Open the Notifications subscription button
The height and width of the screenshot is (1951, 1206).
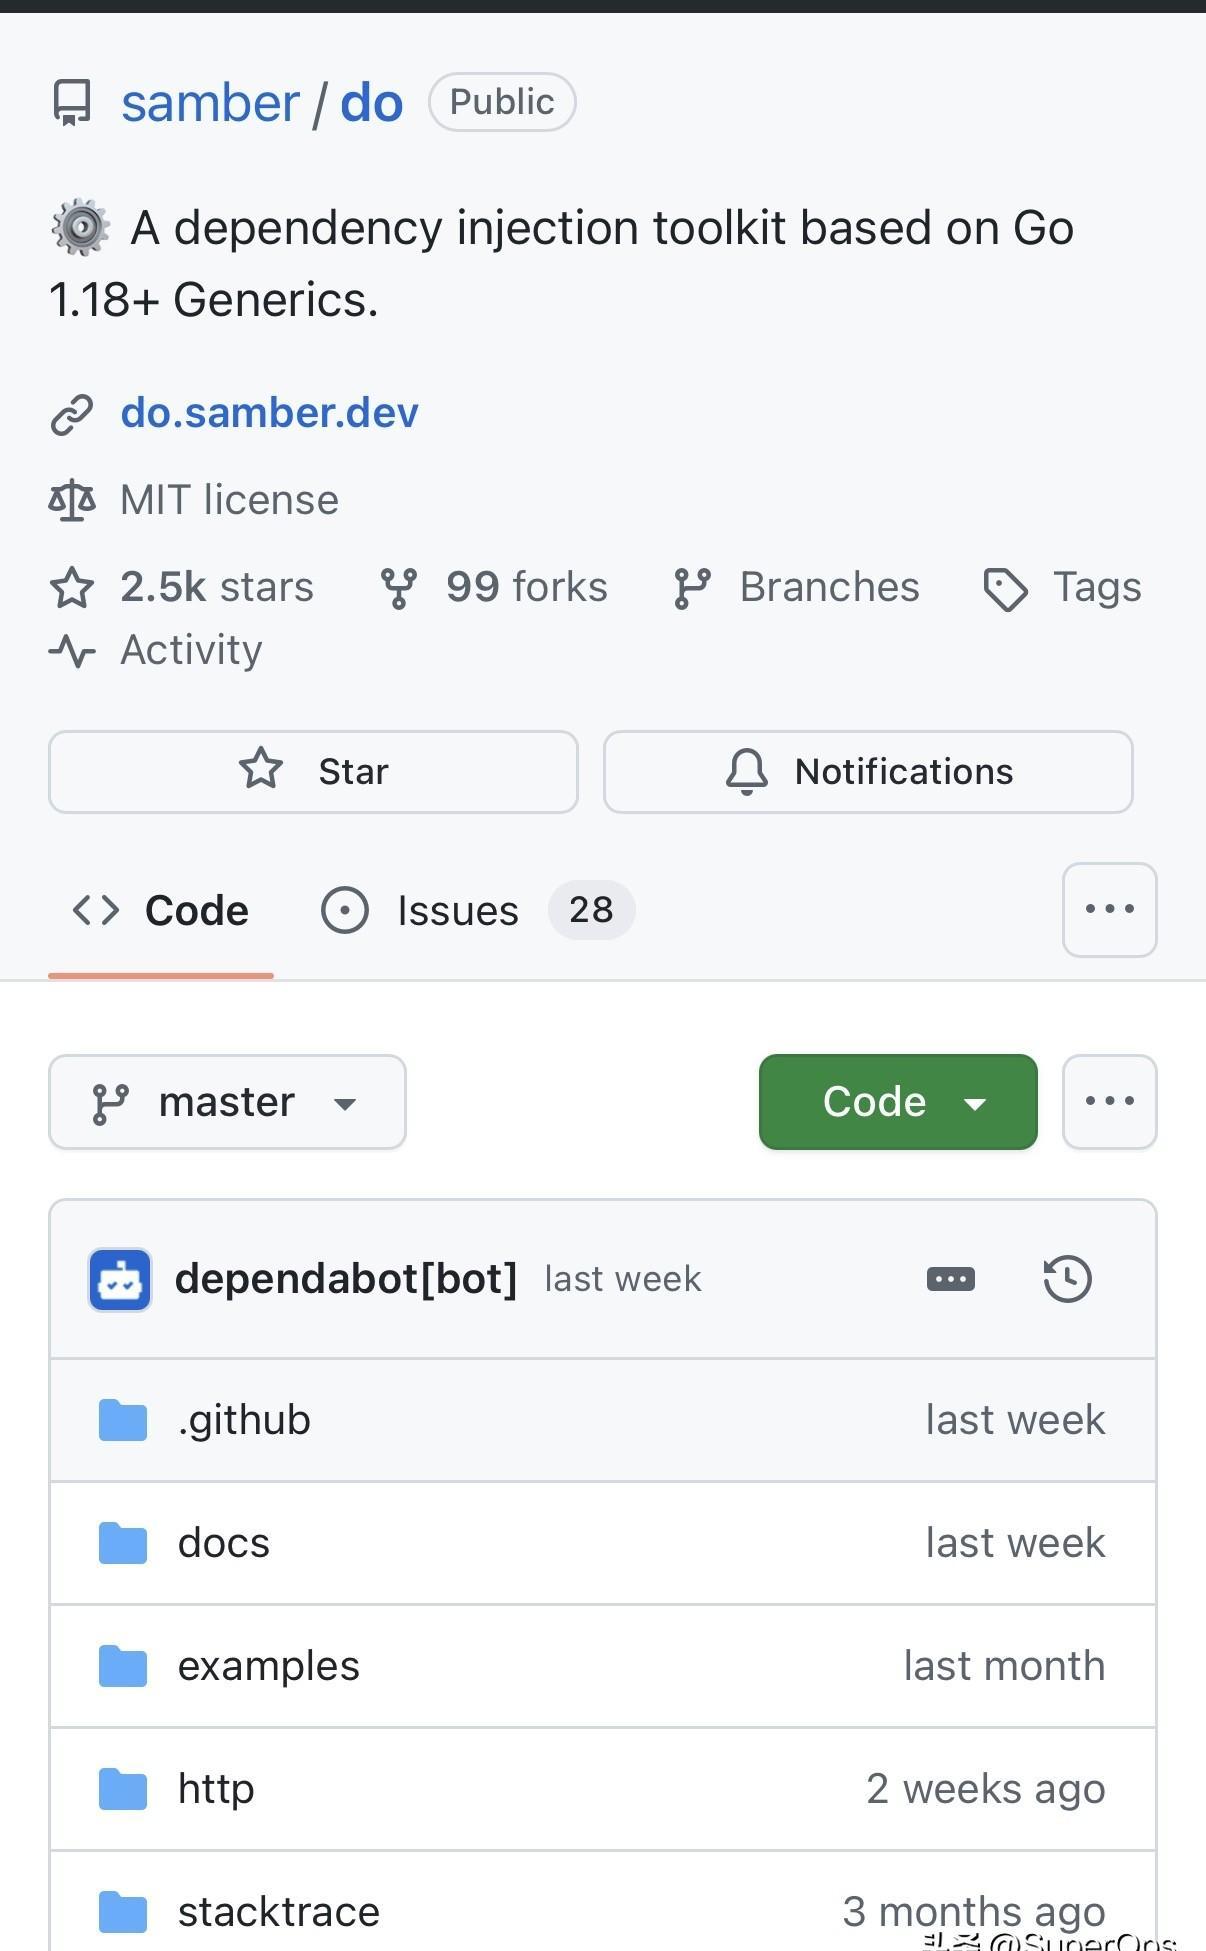click(868, 772)
